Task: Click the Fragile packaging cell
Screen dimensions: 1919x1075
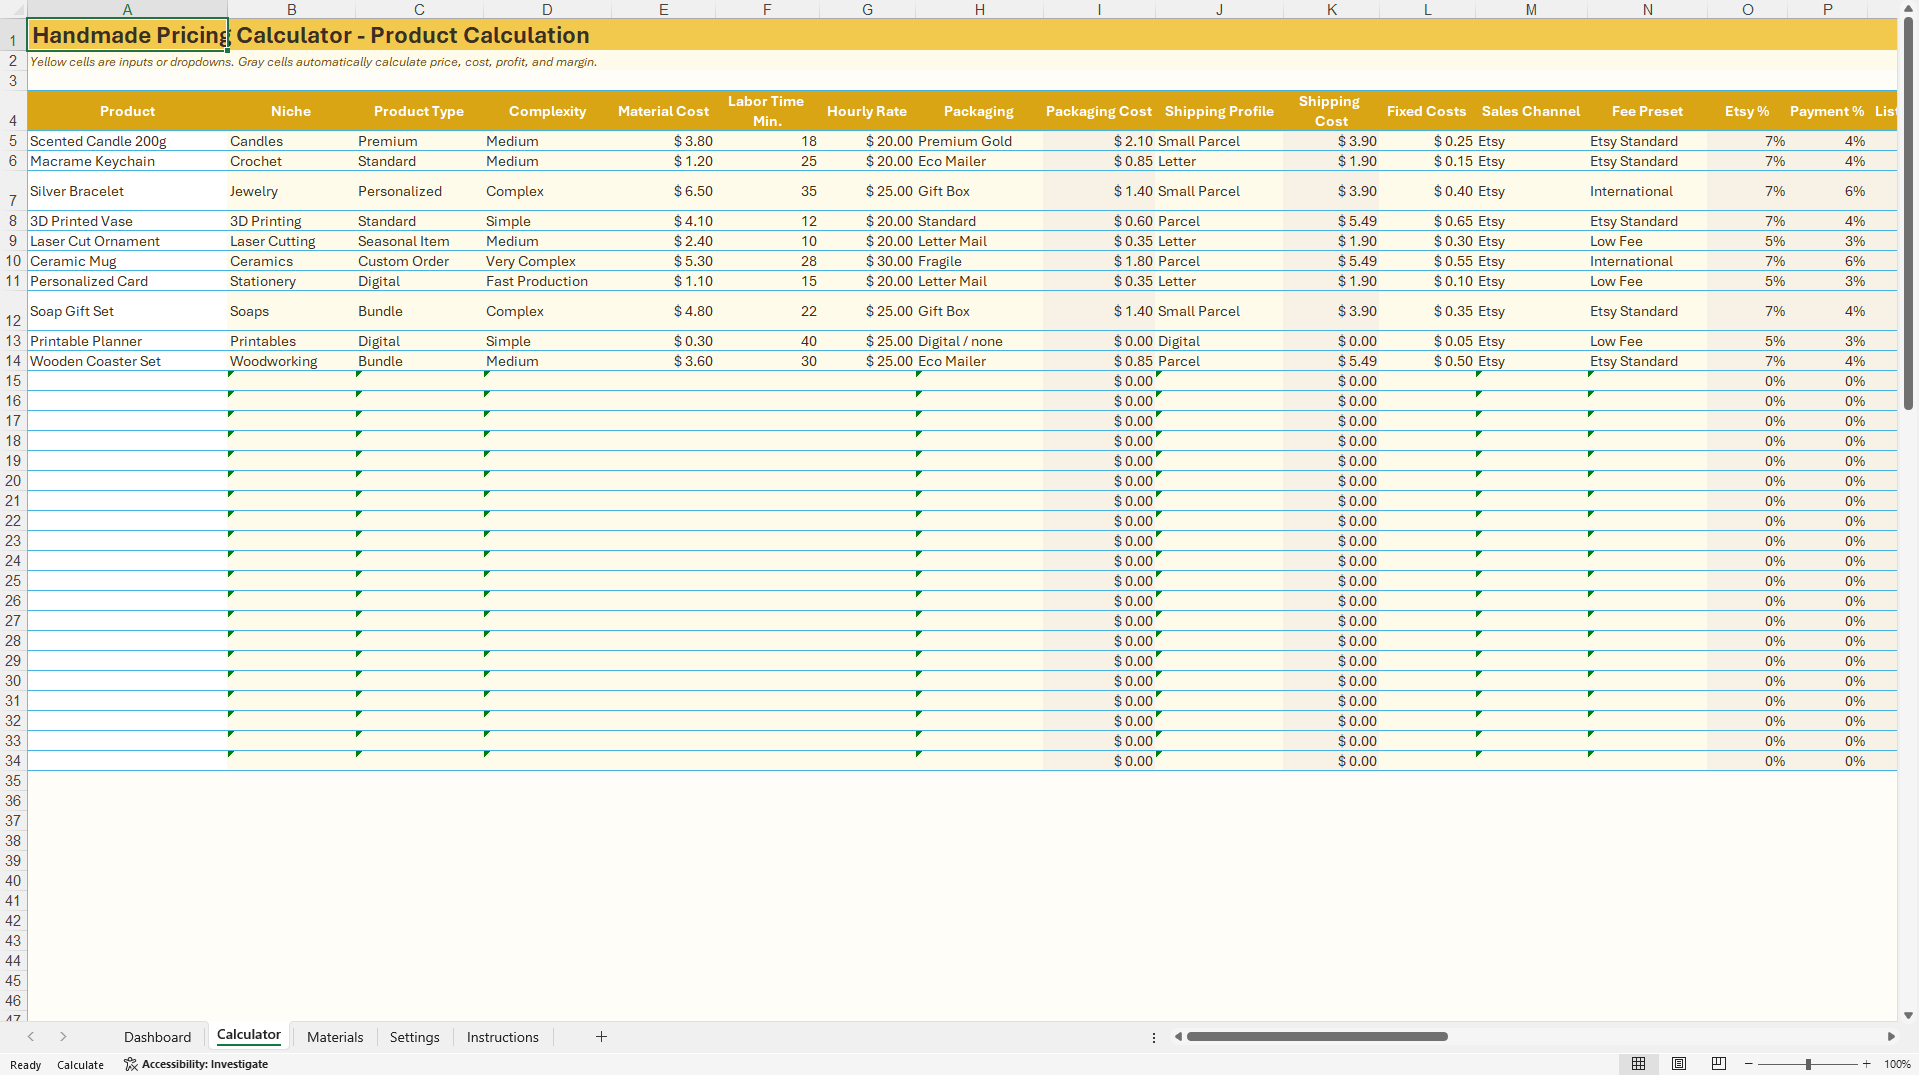Action: coord(979,261)
